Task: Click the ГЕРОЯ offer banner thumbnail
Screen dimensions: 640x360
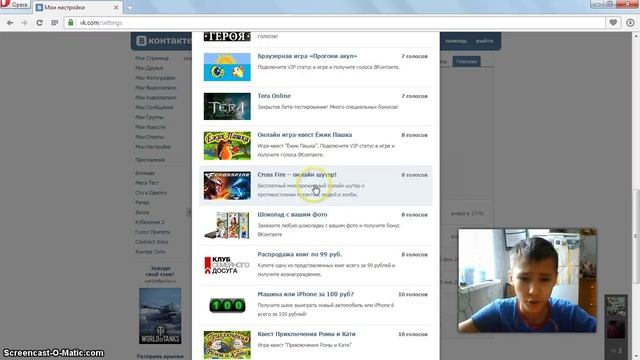Action: 227,36
